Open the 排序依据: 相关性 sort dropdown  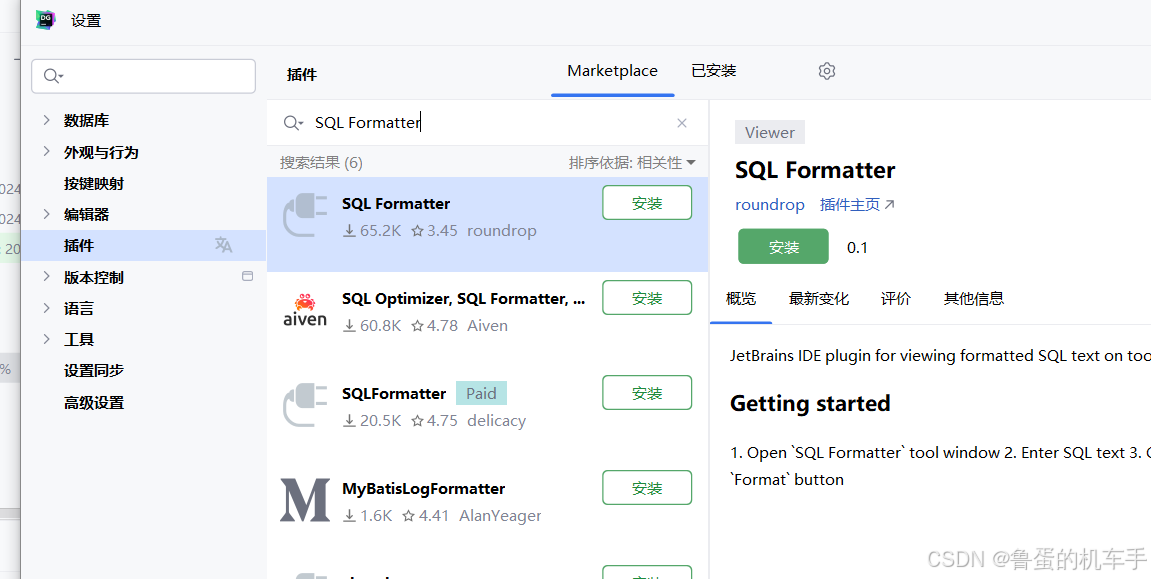[632, 163]
